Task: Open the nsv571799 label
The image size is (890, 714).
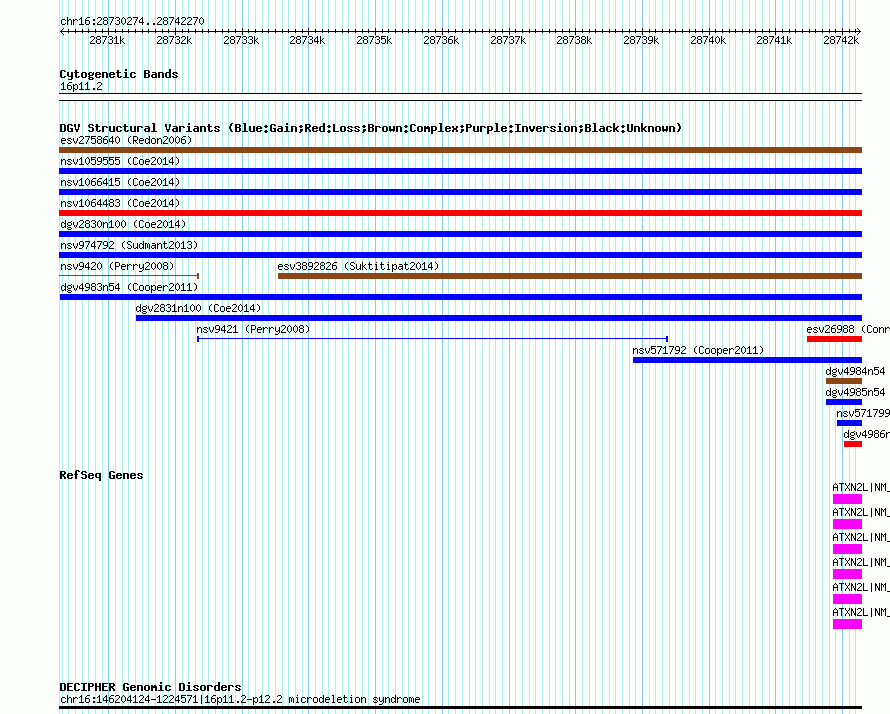Action: point(863,413)
